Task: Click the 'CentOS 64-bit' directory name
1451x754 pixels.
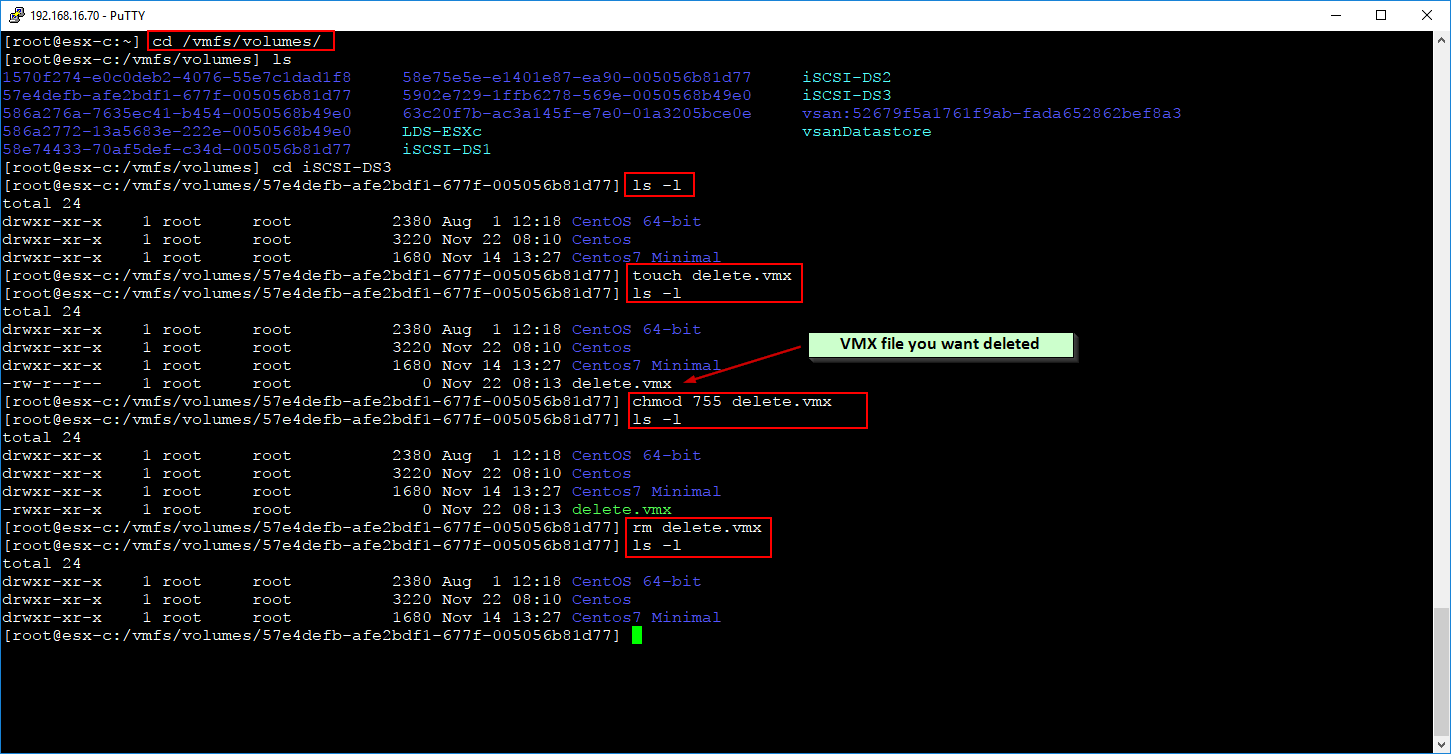Action: [x=635, y=221]
